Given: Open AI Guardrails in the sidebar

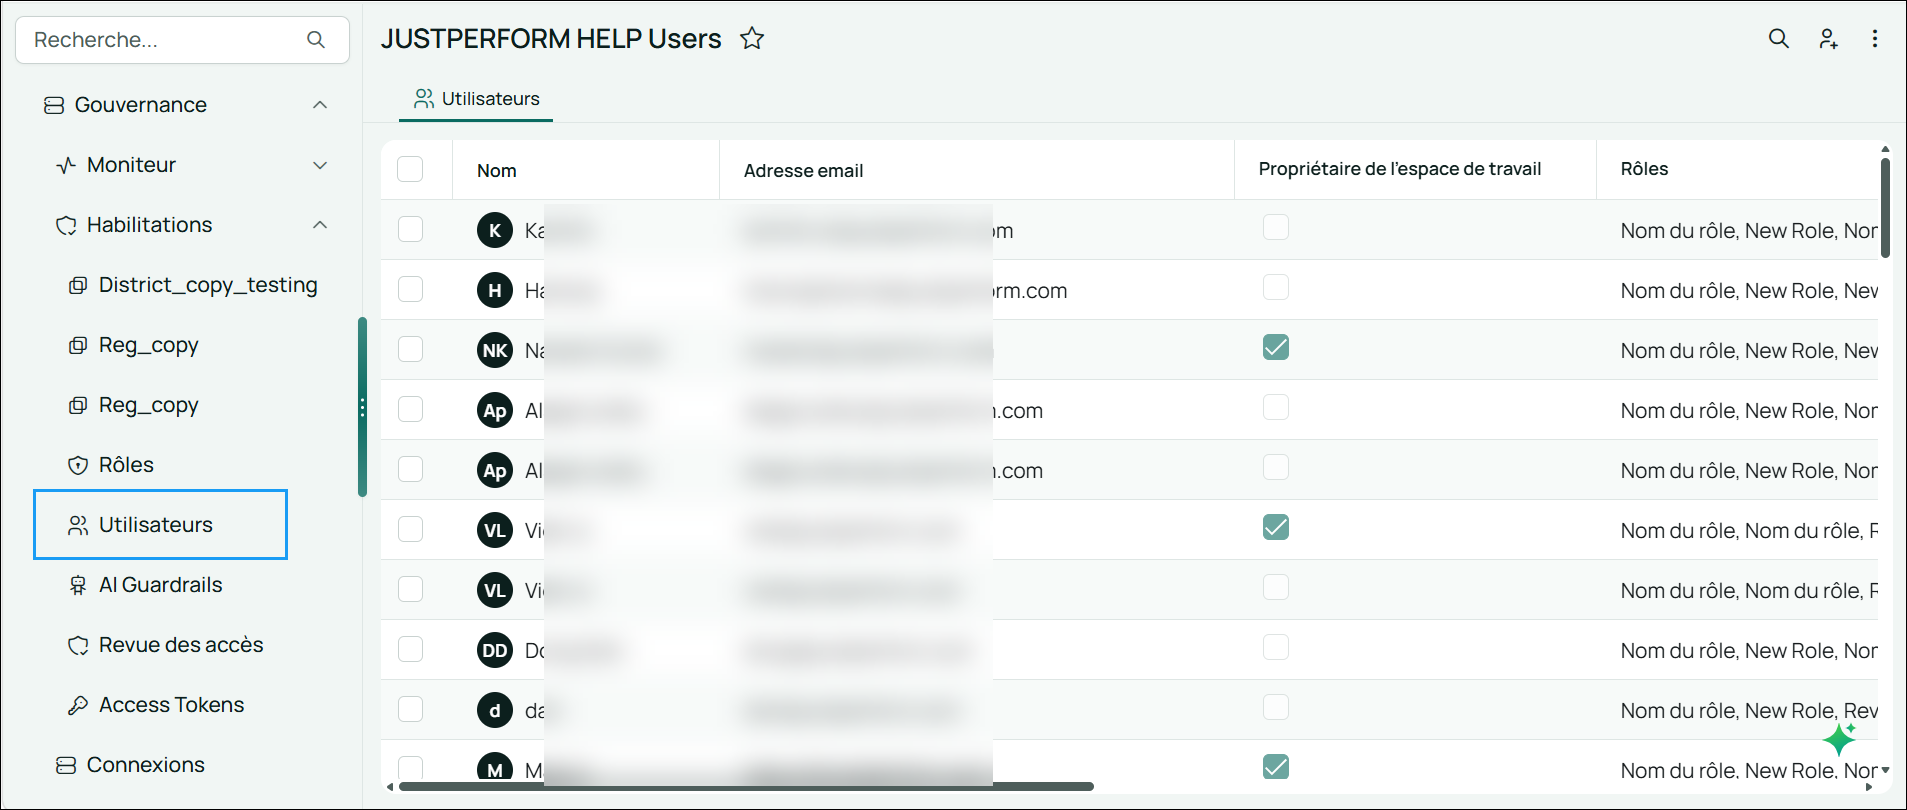Looking at the screenshot, I should [x=160, y=585].
